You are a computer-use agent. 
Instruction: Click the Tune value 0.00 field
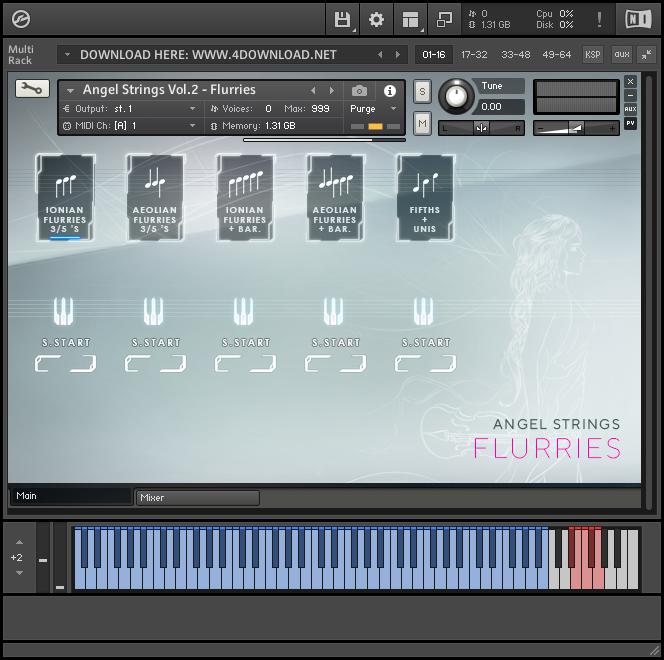500,107
